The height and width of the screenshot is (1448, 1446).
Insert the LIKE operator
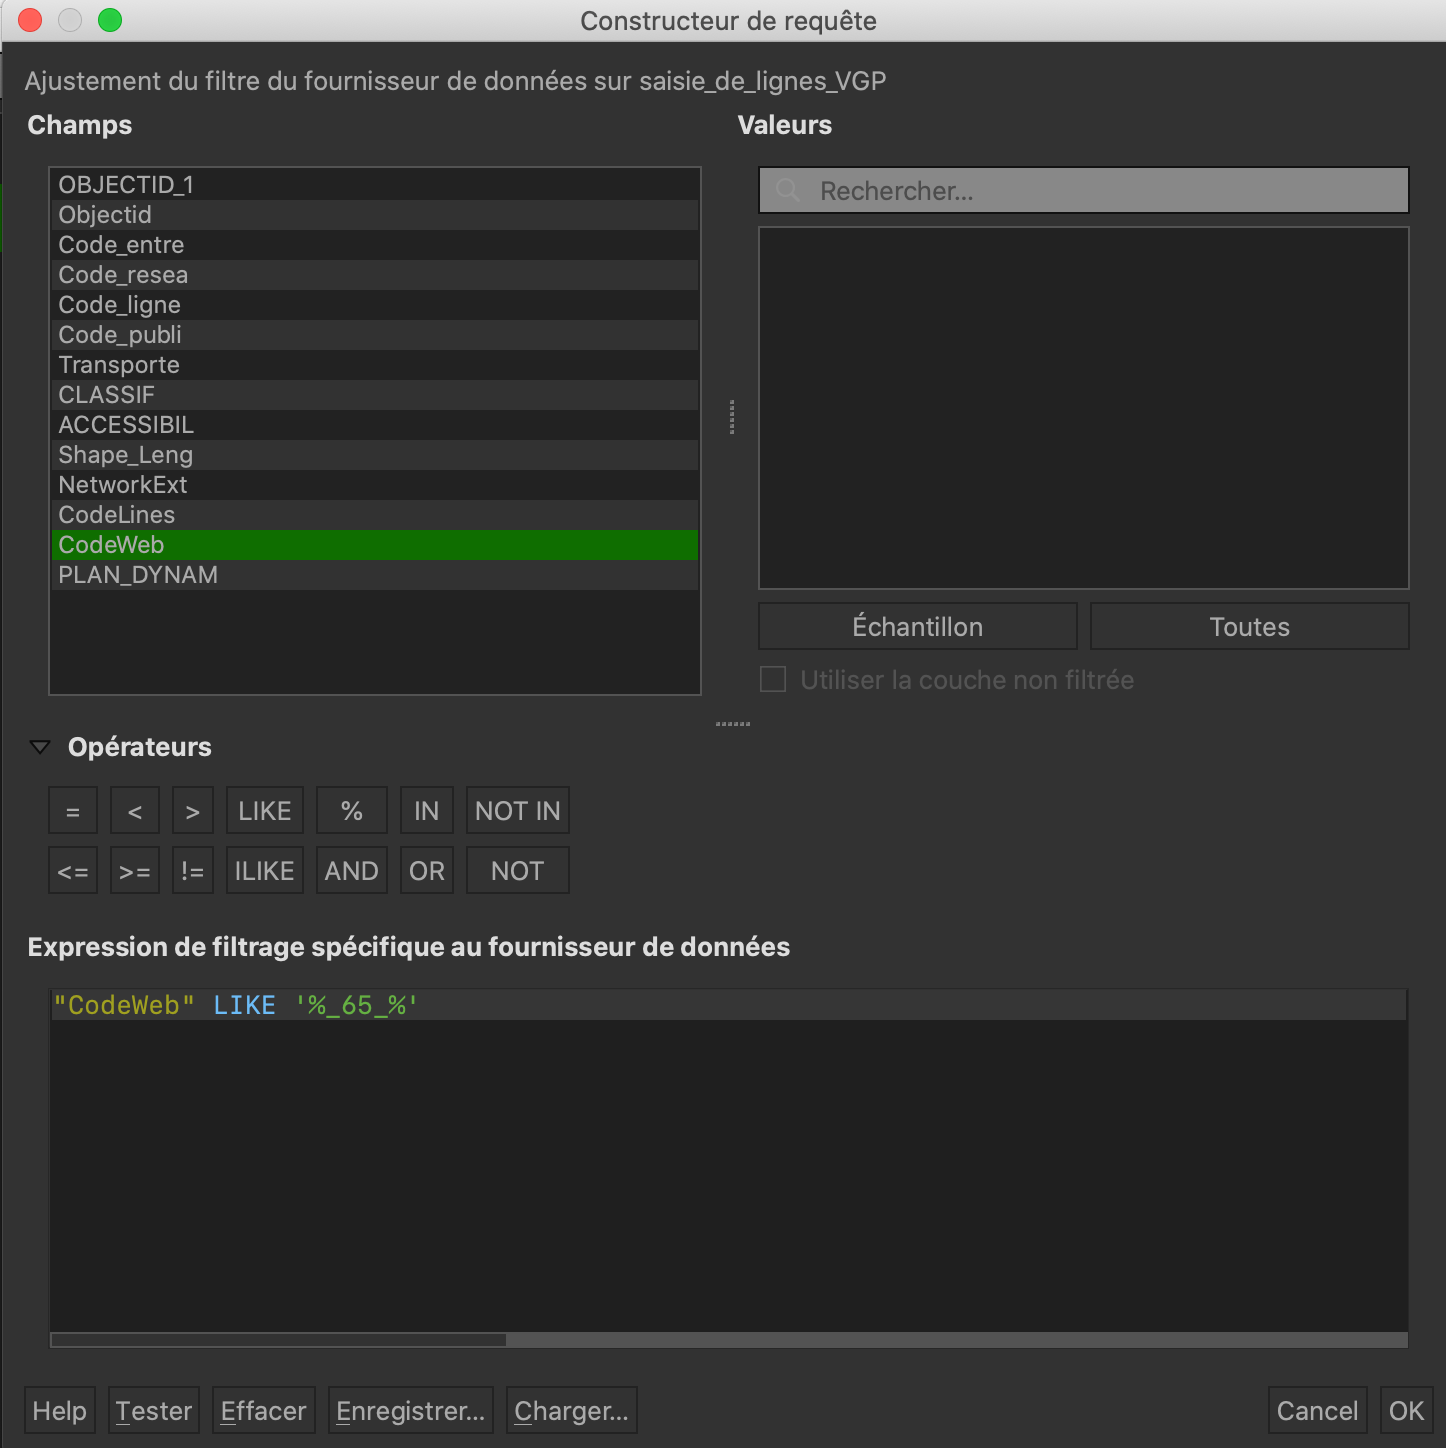[265, 811]
